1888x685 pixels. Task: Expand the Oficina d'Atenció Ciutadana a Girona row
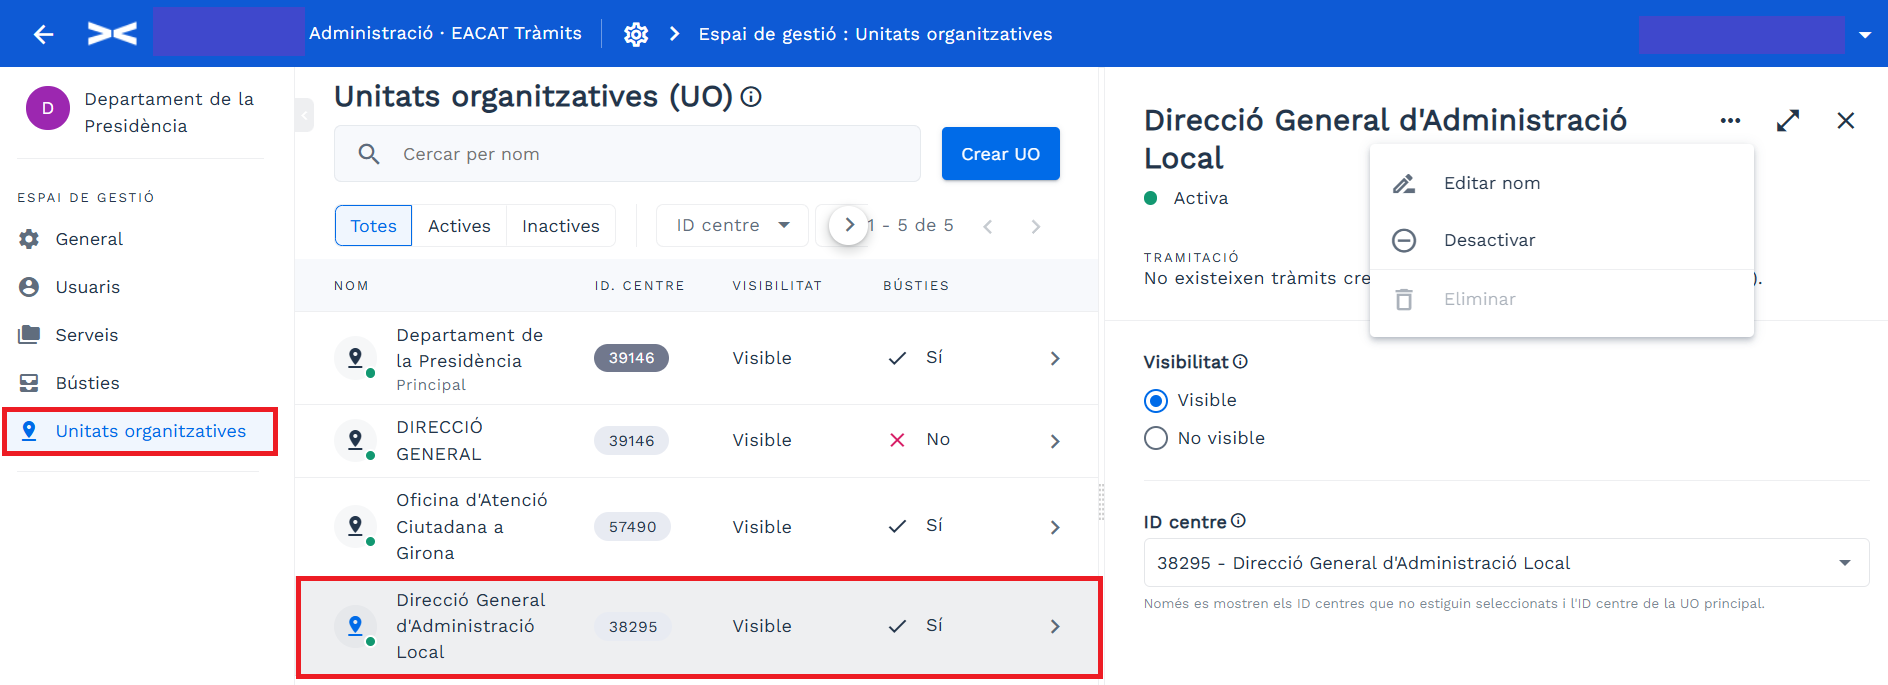click(x=698, y=527)
